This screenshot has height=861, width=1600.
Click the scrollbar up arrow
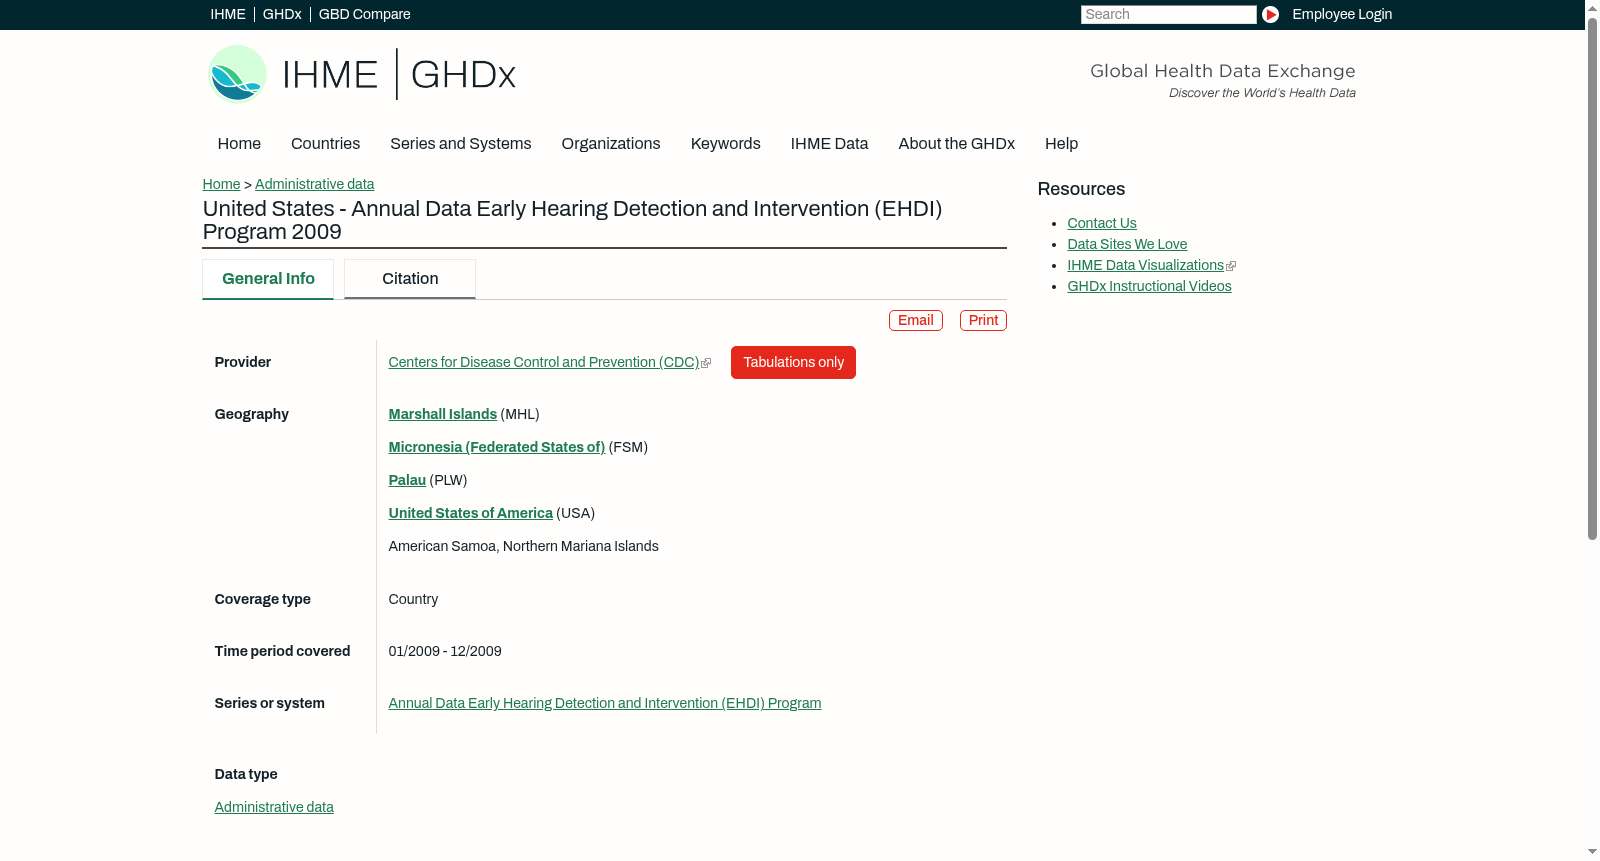1592,7
